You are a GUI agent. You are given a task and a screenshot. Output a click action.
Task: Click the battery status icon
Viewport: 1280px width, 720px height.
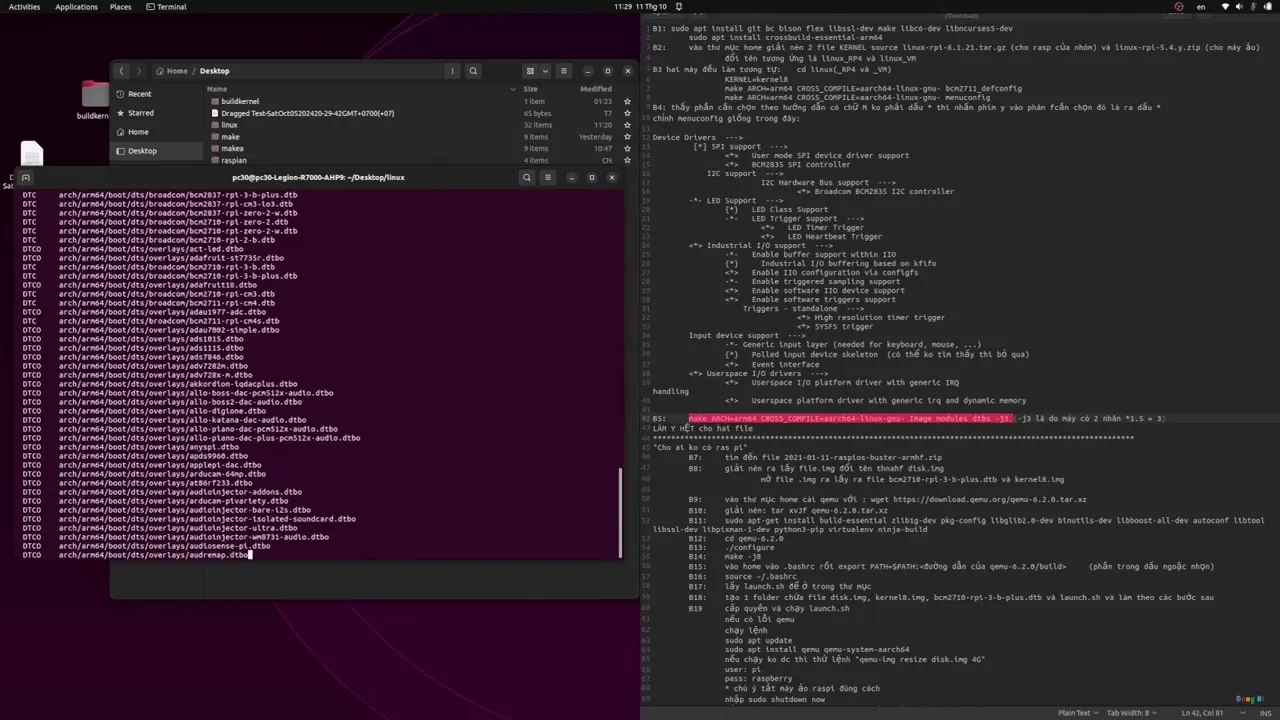(1268, 7)
